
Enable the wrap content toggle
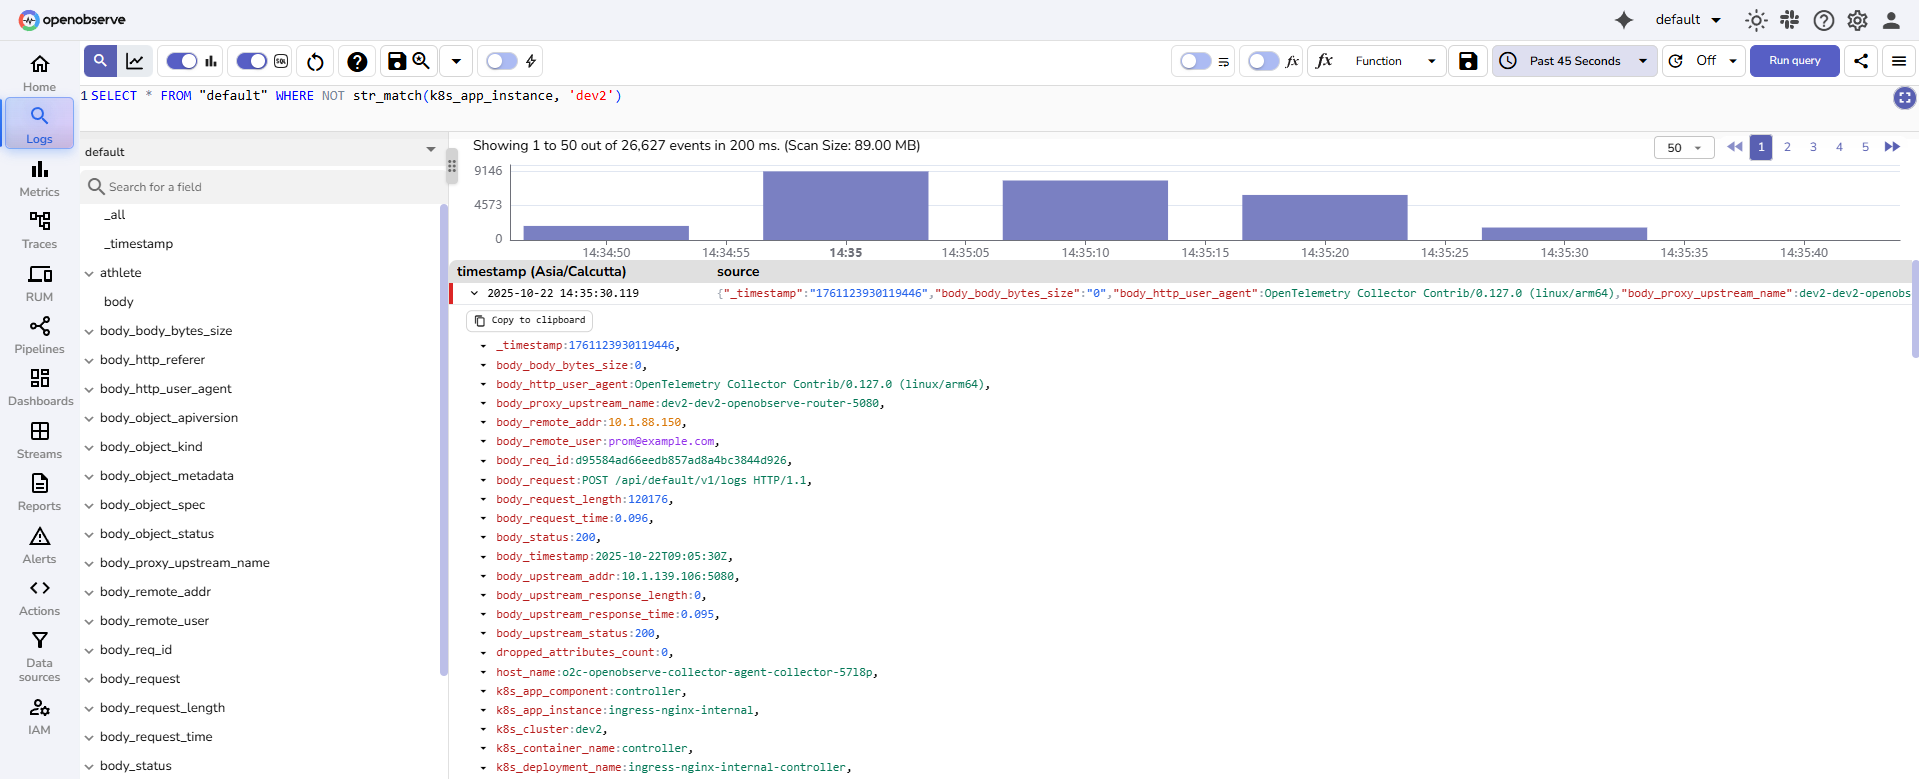point(1195,61)
